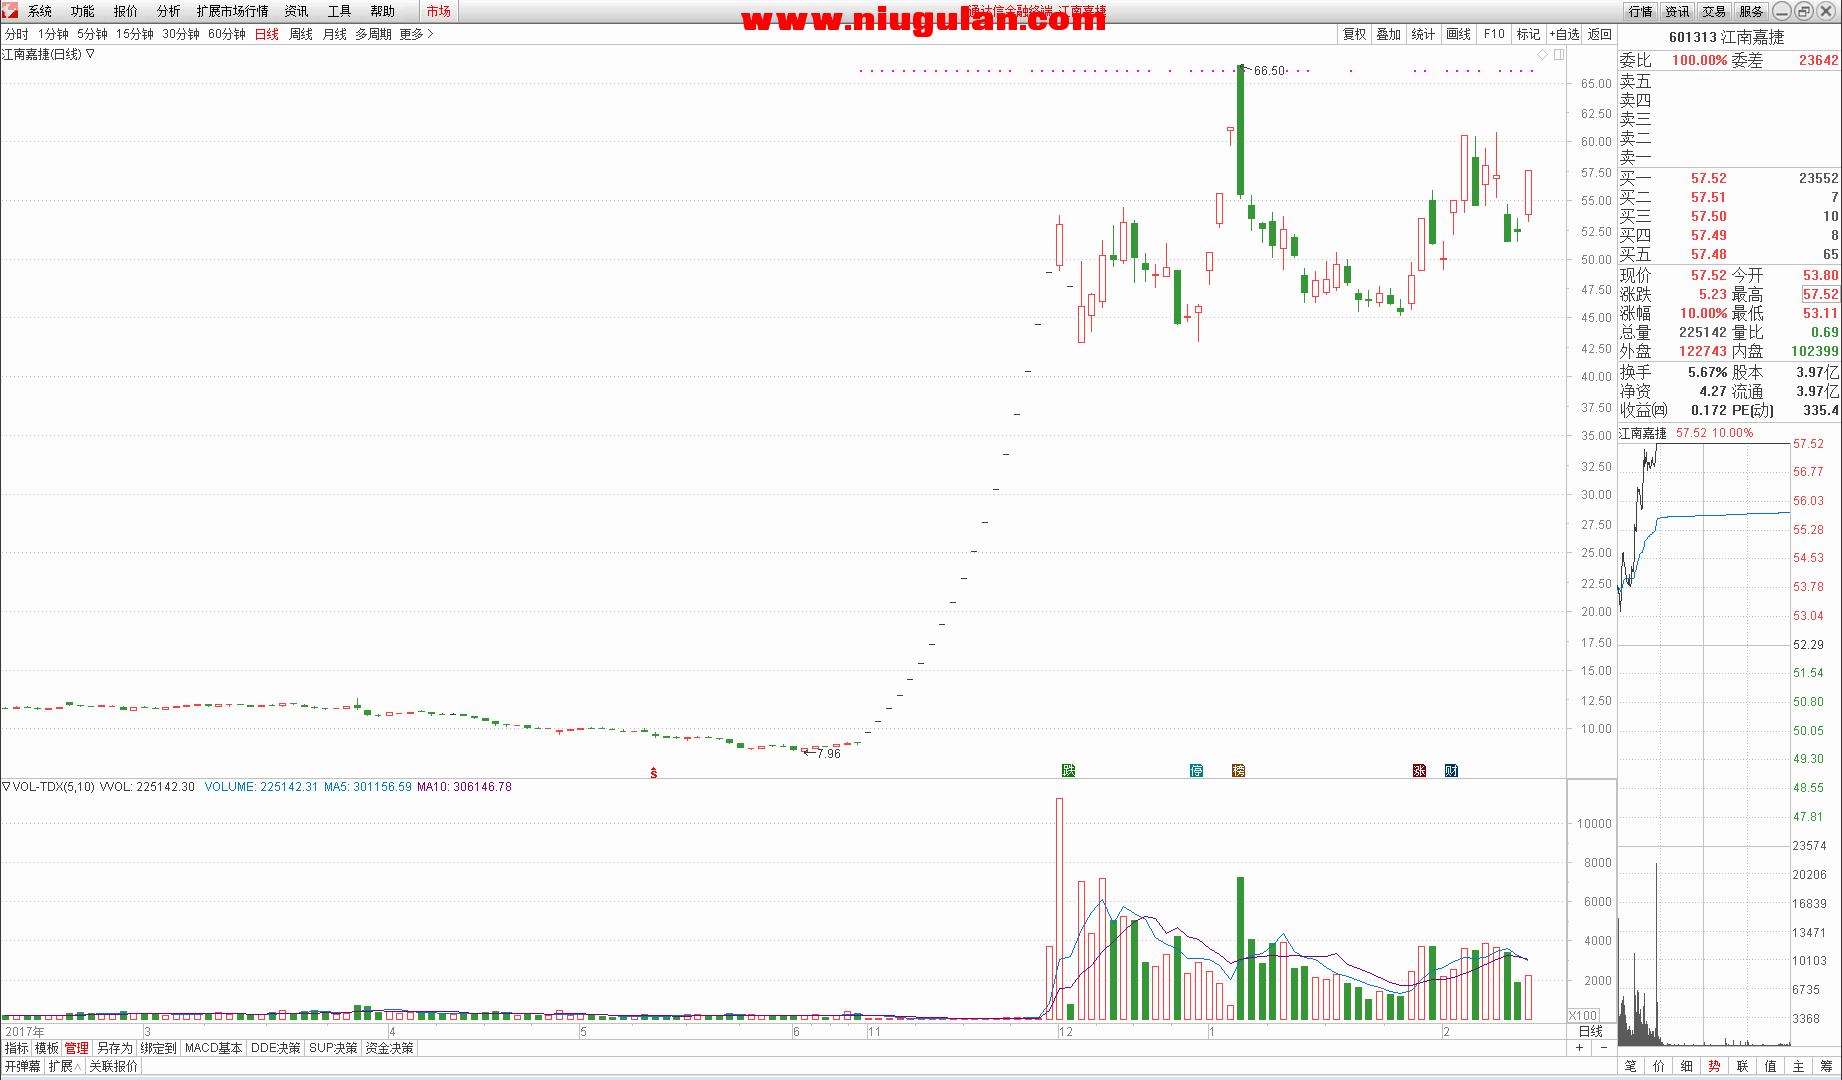The width and height of the screenshot is (1842, 1080).
Task: Open the 值 value tab
Action: coord(1771,1066)
